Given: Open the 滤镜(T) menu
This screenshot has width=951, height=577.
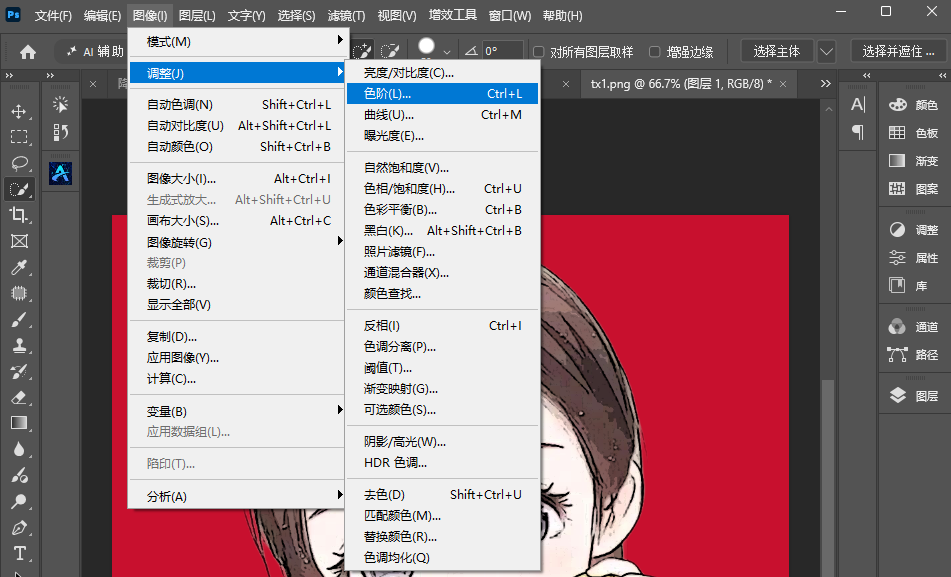Looking at the screenshot, I should (x=346, y=16).
